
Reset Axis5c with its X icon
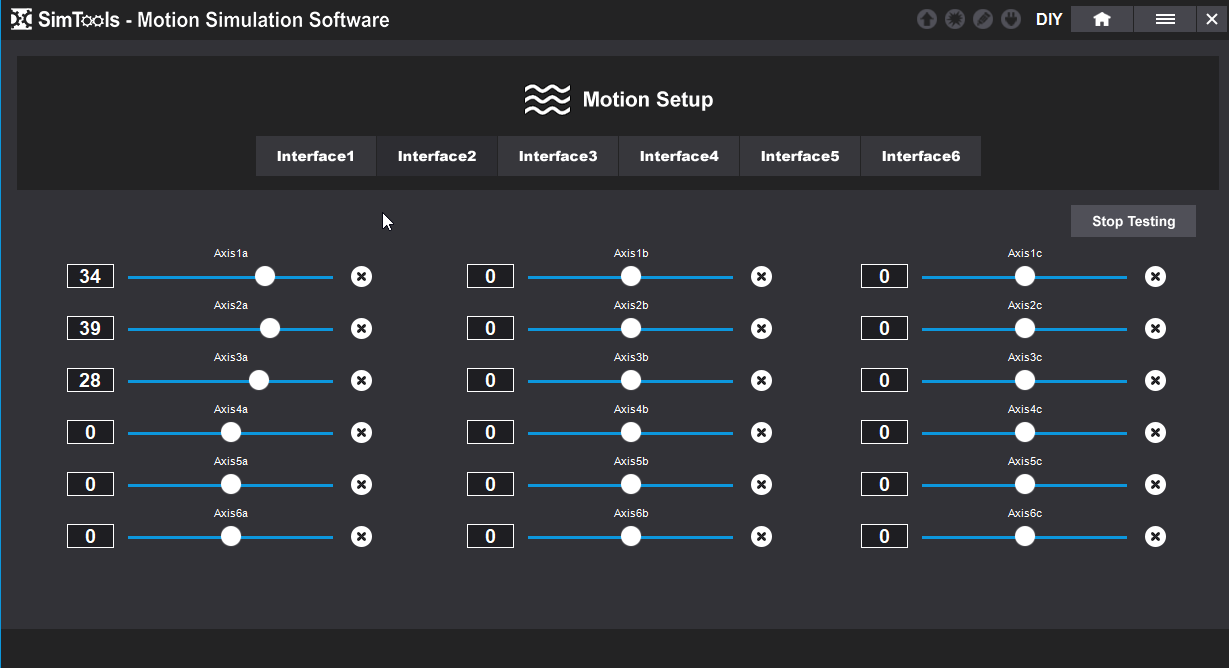[x=1156, y=484]
